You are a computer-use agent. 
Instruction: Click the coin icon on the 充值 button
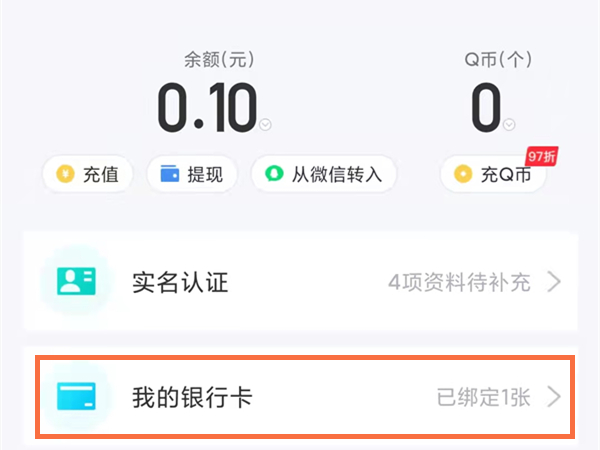64,175
